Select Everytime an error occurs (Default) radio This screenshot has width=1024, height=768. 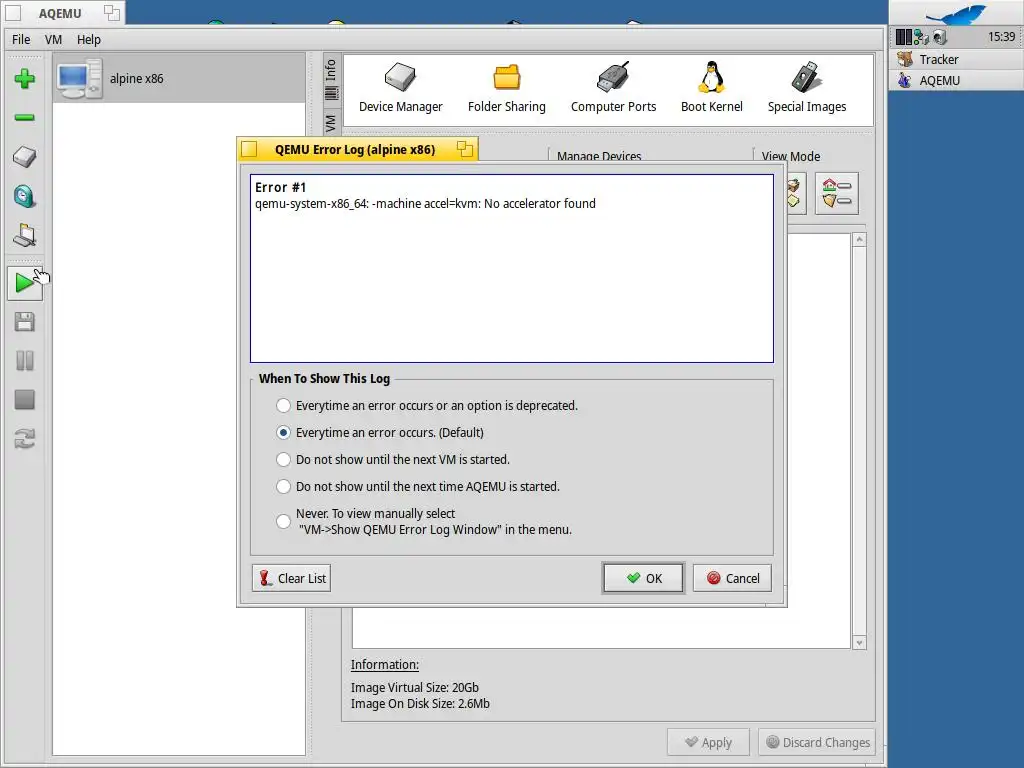(x=283, y=432)
